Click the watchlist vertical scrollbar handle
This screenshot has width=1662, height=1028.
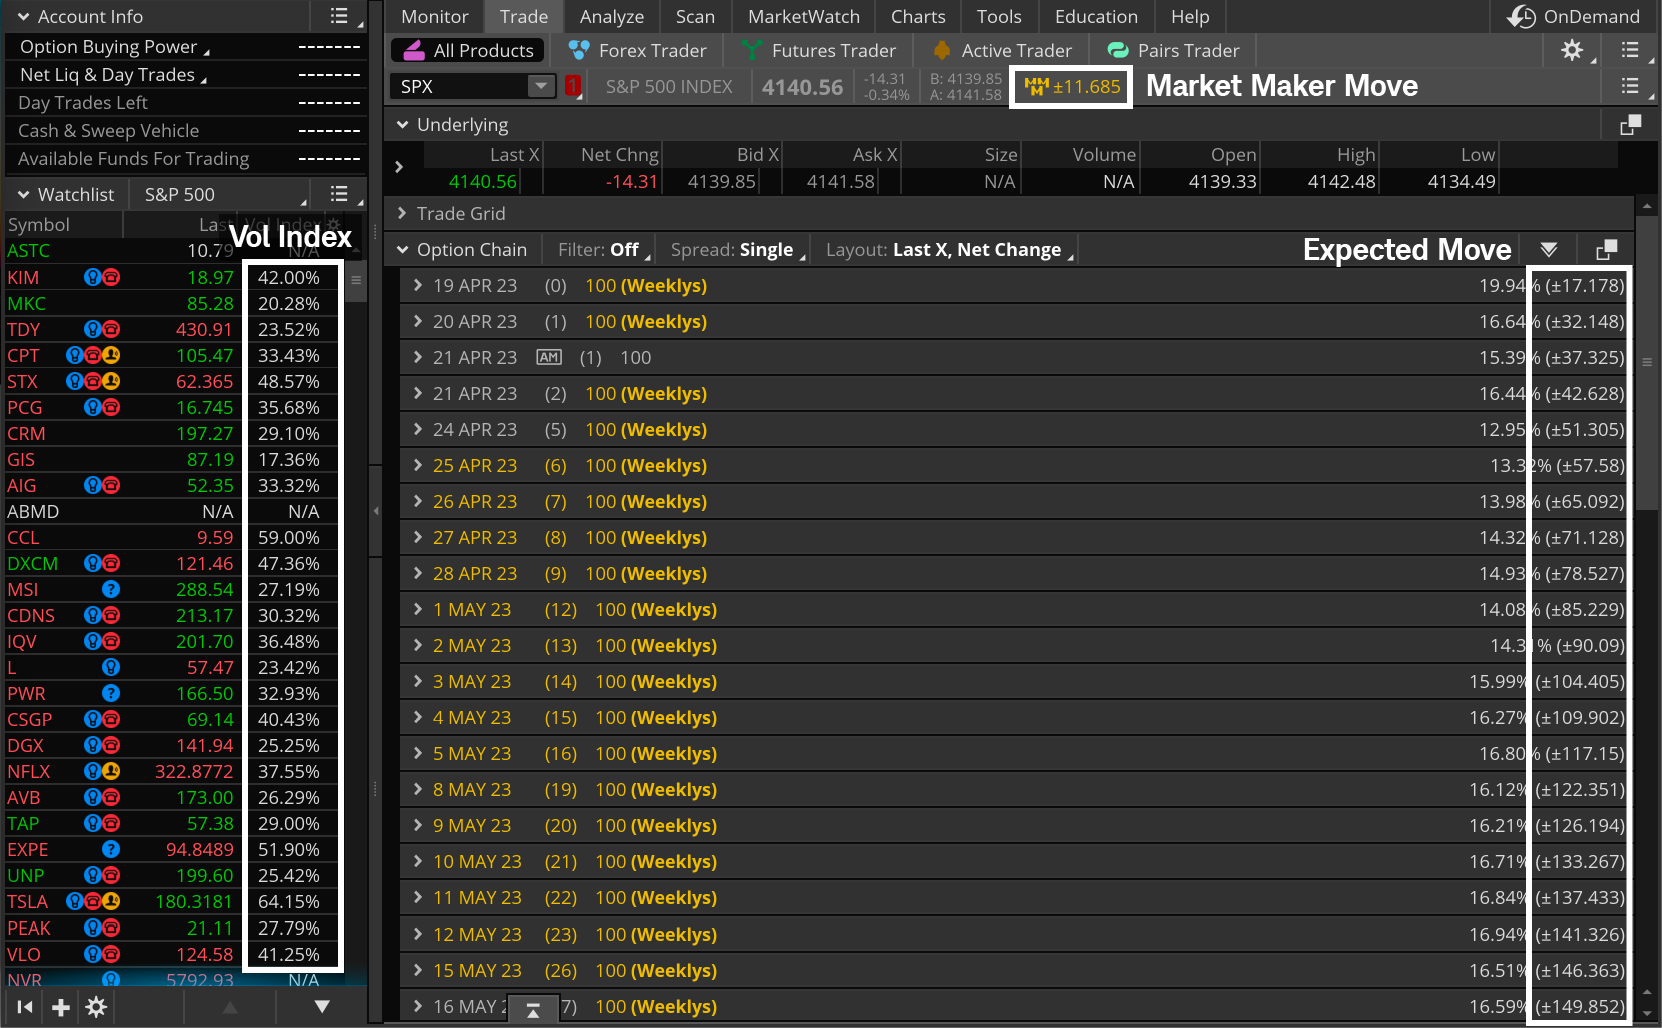click(x=356, y=281)
